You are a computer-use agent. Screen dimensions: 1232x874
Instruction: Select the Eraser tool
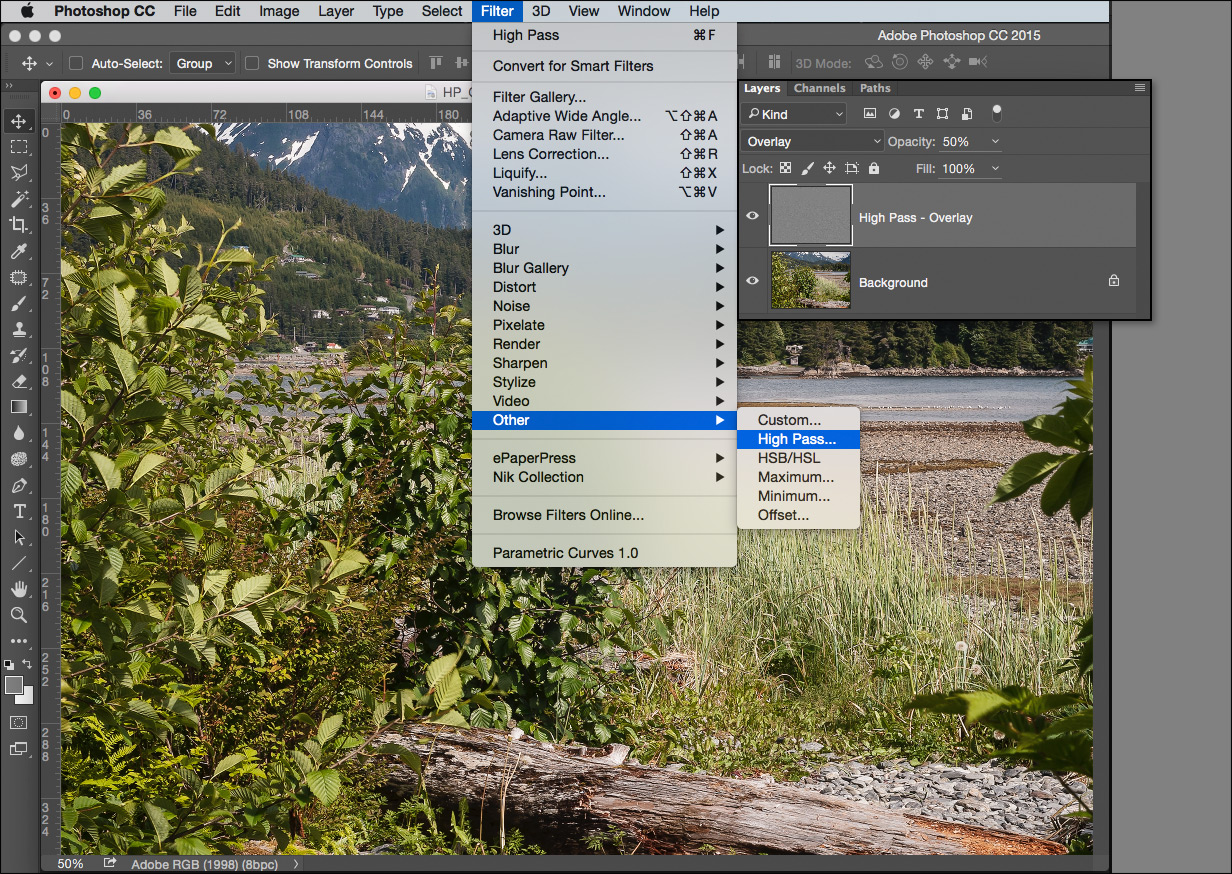click(19, 381)
